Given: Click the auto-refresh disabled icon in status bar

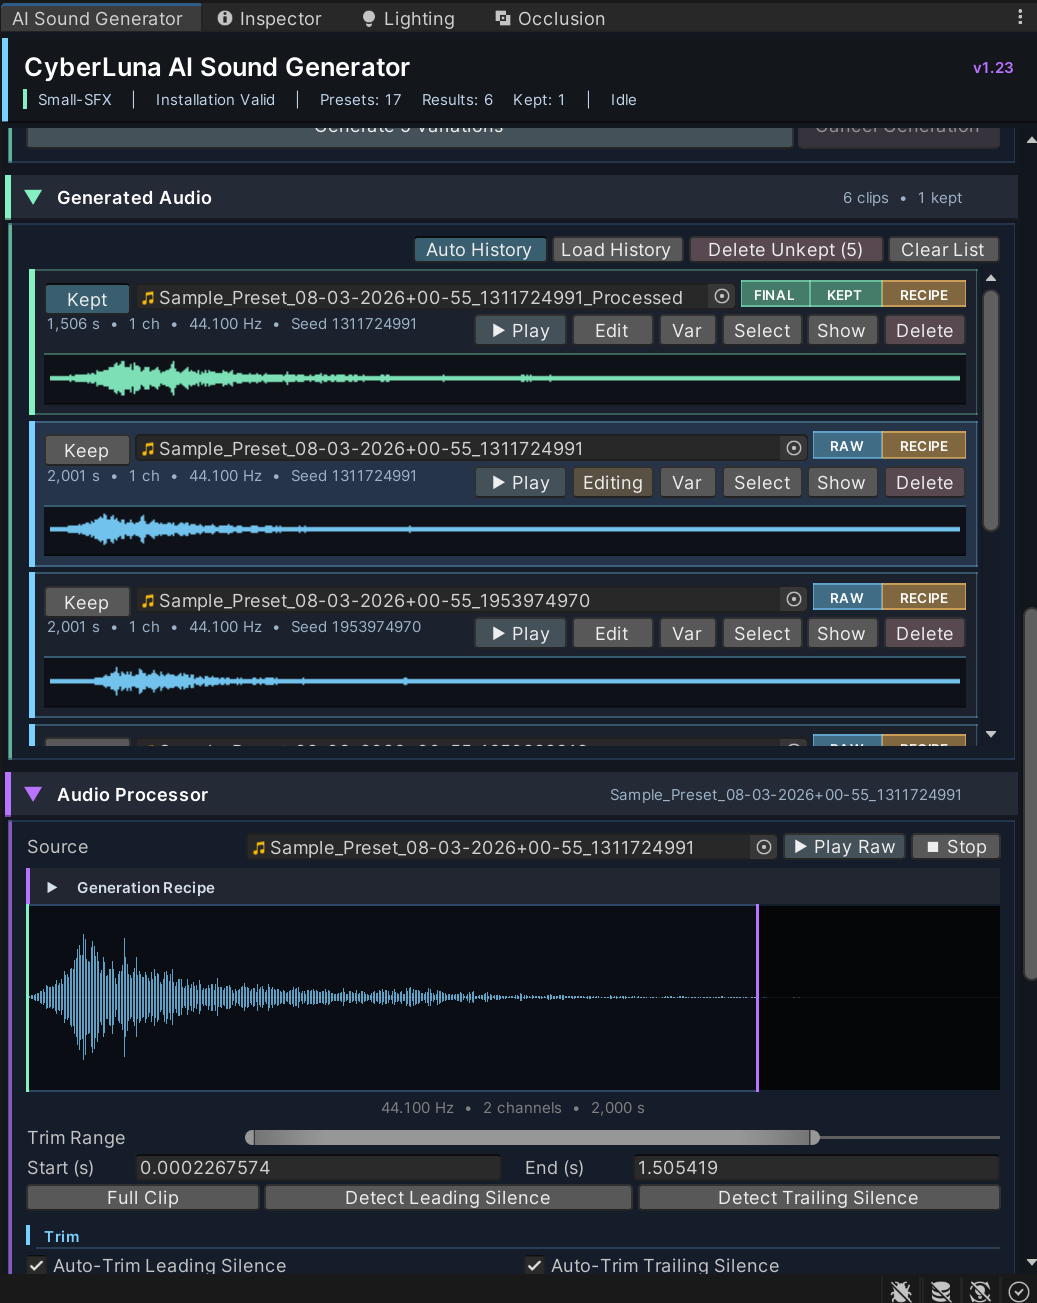Looking at the screenshot, I should click(x=980, y=1291).
